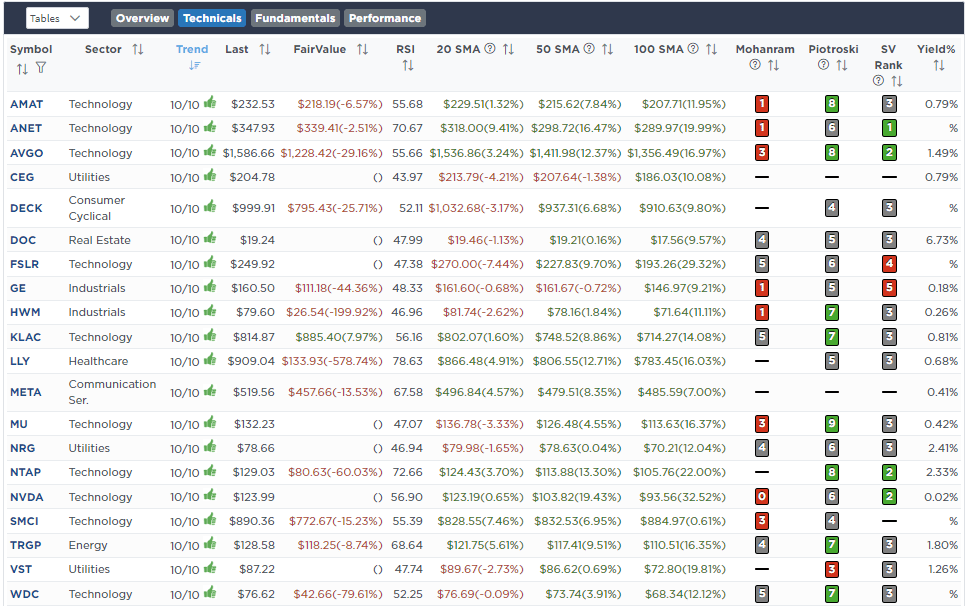Image resolution: width=969 pixels, height=606 pixels.
Task: Open the NVDA ticker link
Action: pyautogui.click(x=27, y=497)
